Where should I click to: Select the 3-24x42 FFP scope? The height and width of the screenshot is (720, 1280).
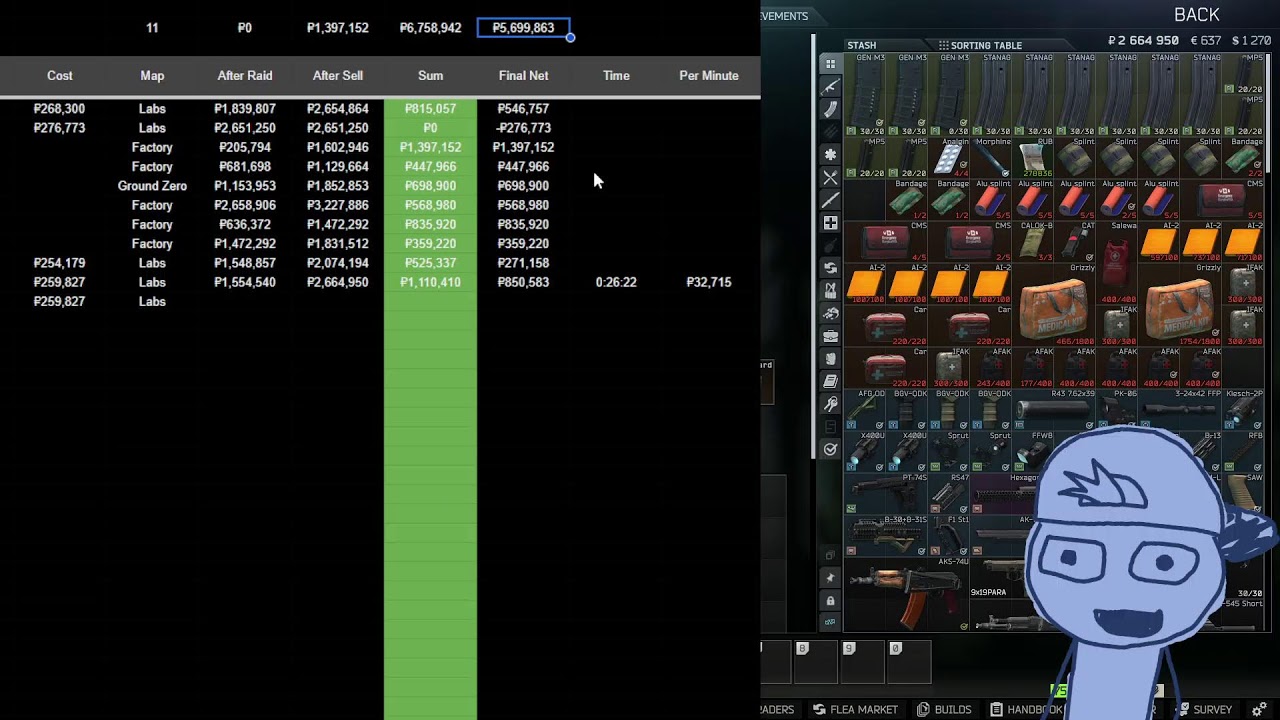1180,410
